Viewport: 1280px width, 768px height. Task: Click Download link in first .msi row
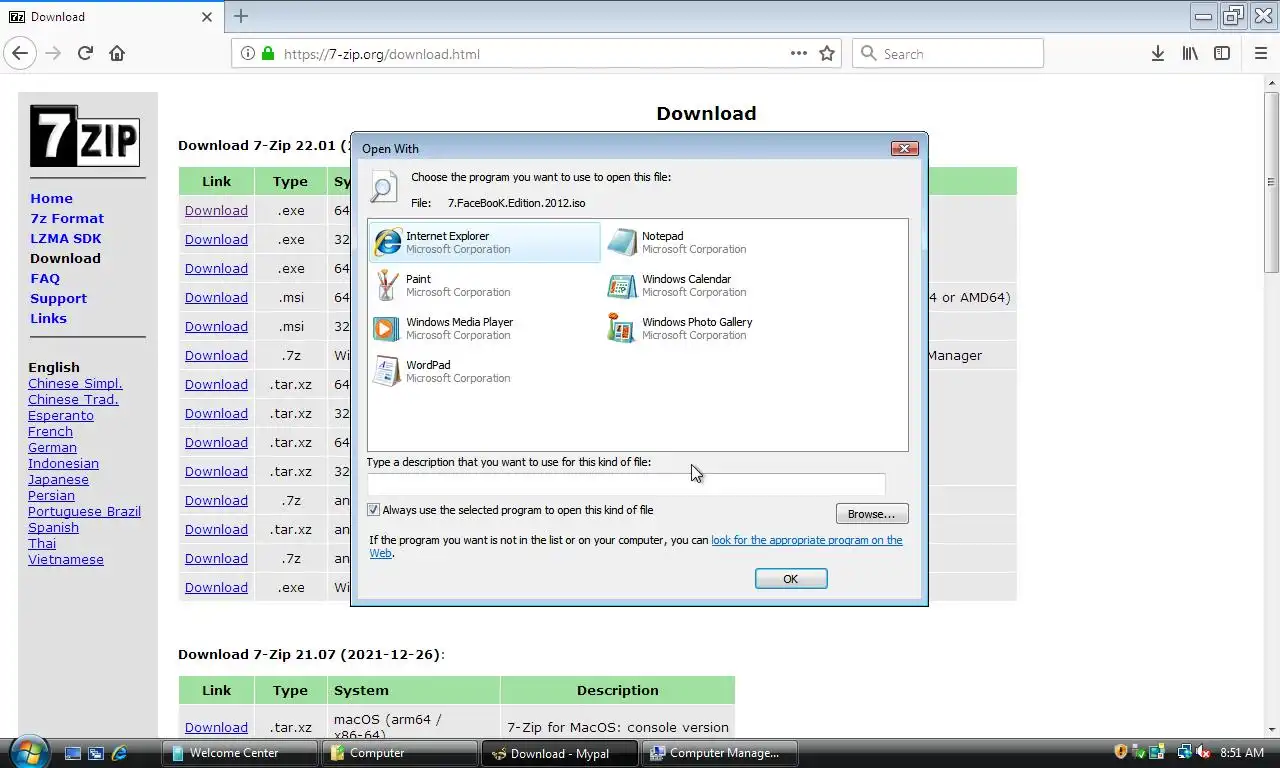(216, 297)
